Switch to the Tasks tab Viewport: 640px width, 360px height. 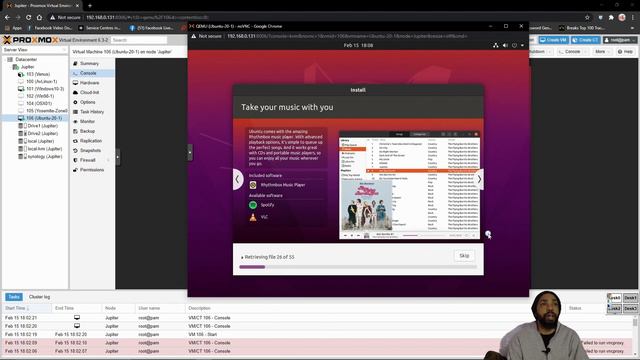pyautogui.click(x=13, y=297)
